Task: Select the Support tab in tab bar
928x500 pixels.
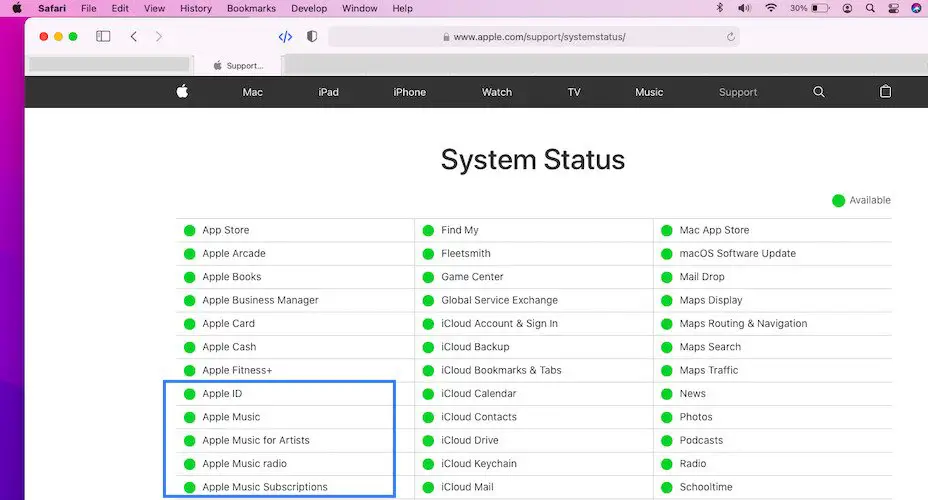Action: [240, 66]
